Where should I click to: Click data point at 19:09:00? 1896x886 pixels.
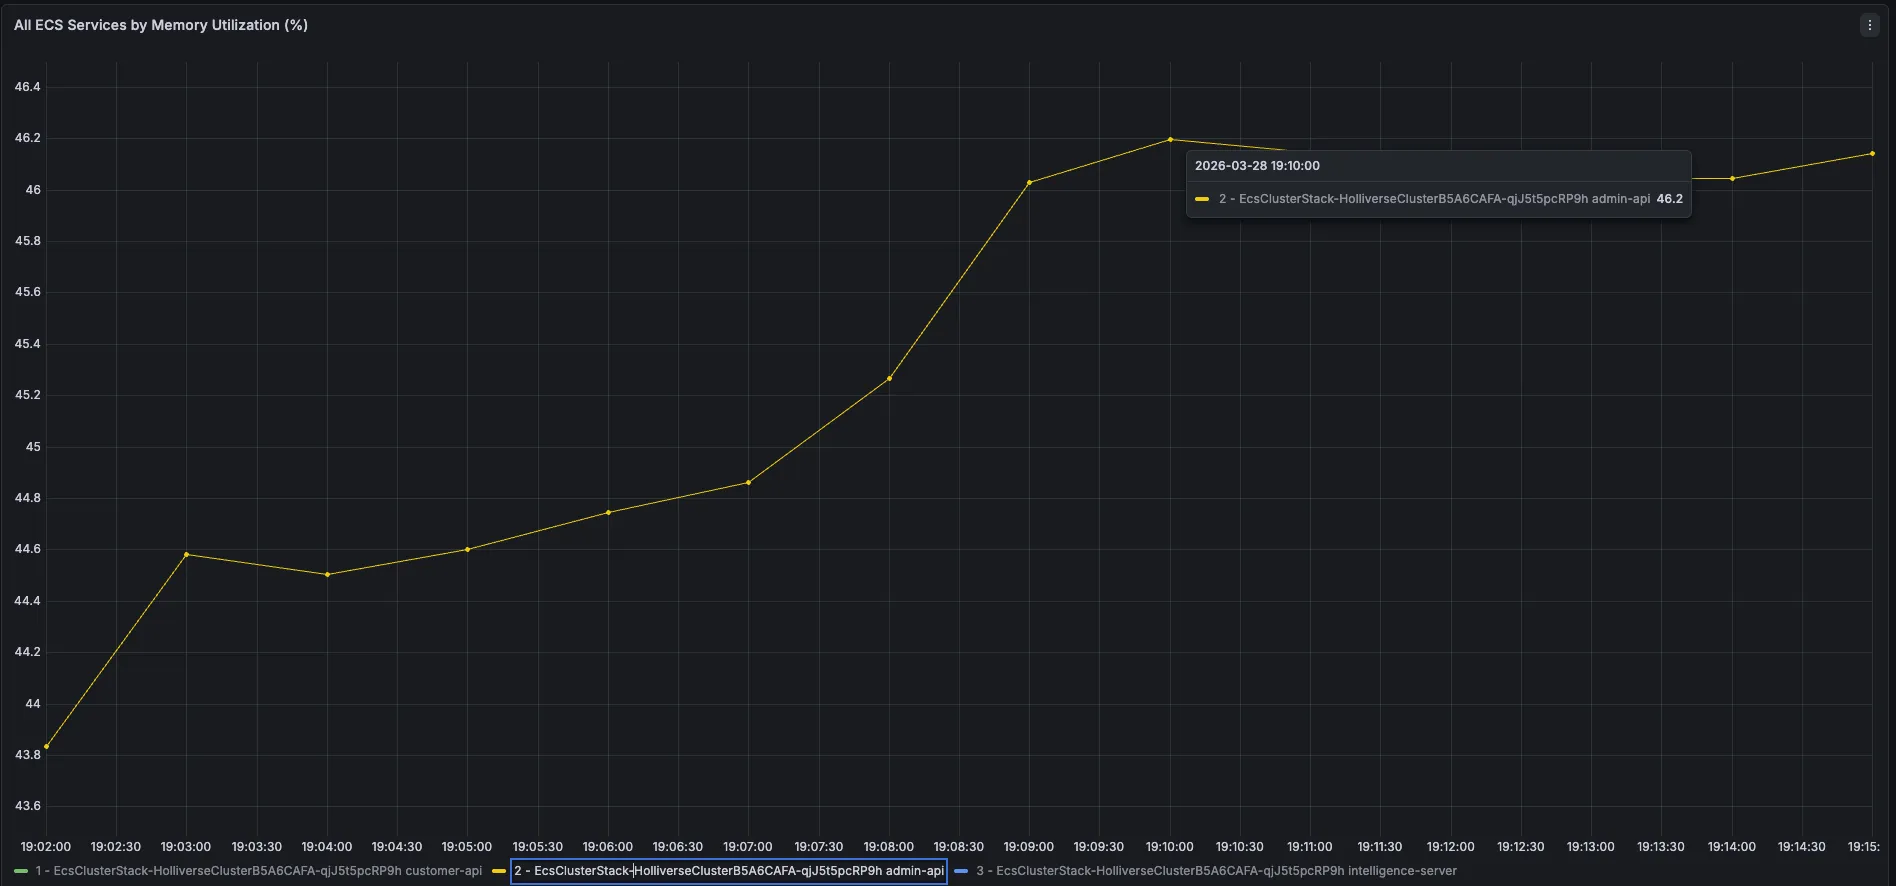[1029, 182]
